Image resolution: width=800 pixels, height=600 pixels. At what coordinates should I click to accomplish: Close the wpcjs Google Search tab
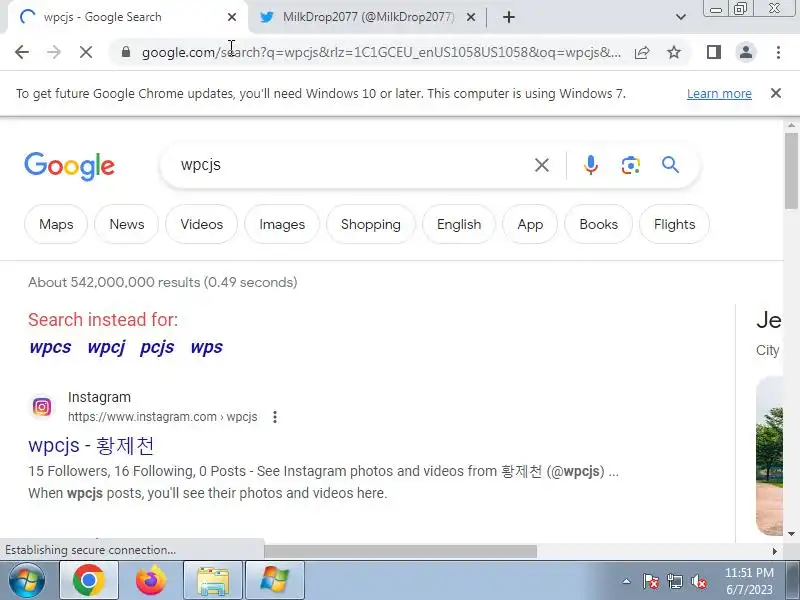click(x=232, y=17)
